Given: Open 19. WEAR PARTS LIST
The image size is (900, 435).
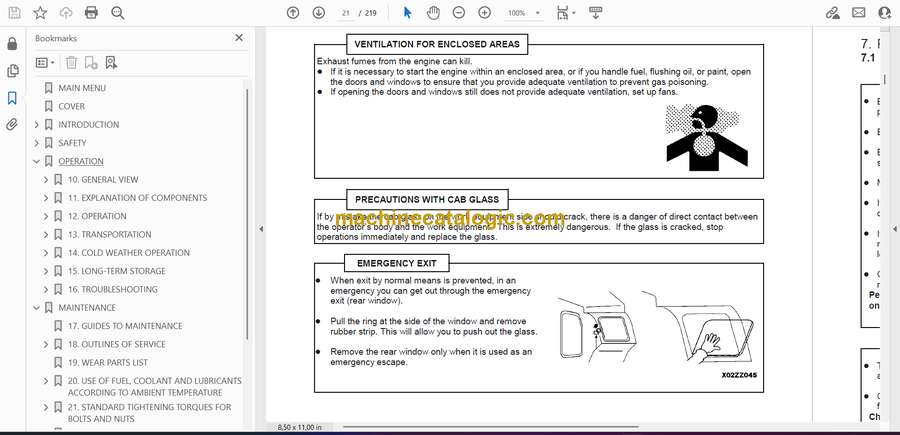Looking at the screenshot, I should (x=108, y=363).
